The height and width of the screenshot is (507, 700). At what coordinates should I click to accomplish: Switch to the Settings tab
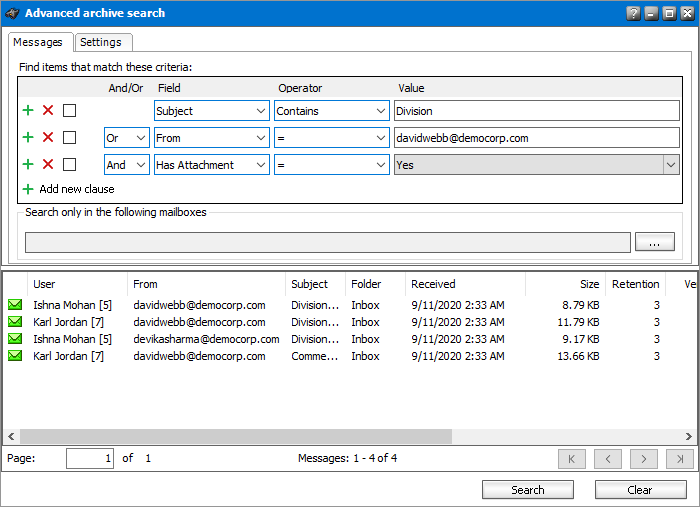pos(101,42)
